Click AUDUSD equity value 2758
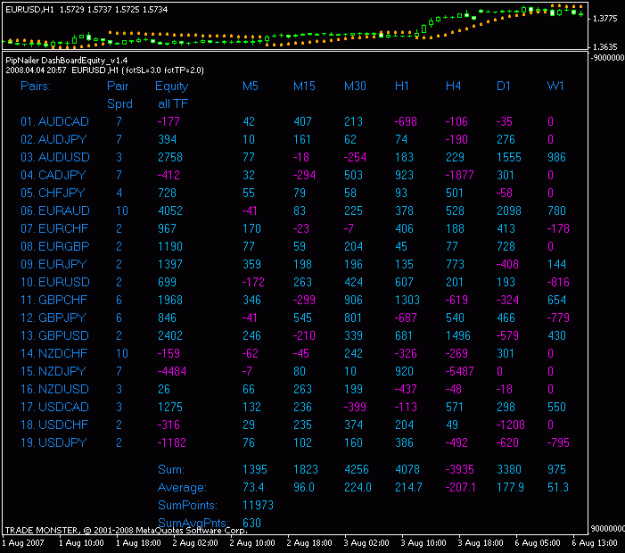Viewport: 625px width, 553px height. click(170, 157)
